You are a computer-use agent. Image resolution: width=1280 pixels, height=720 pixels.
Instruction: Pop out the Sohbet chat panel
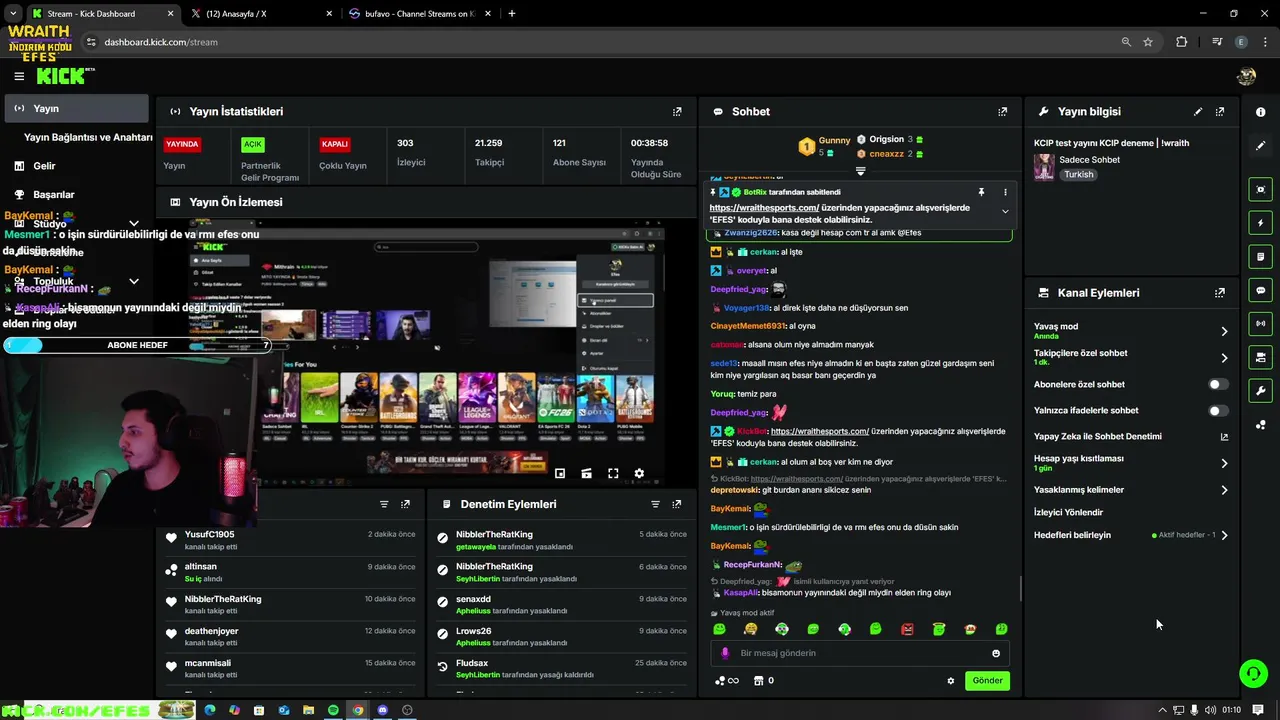tap(1002, 112)
